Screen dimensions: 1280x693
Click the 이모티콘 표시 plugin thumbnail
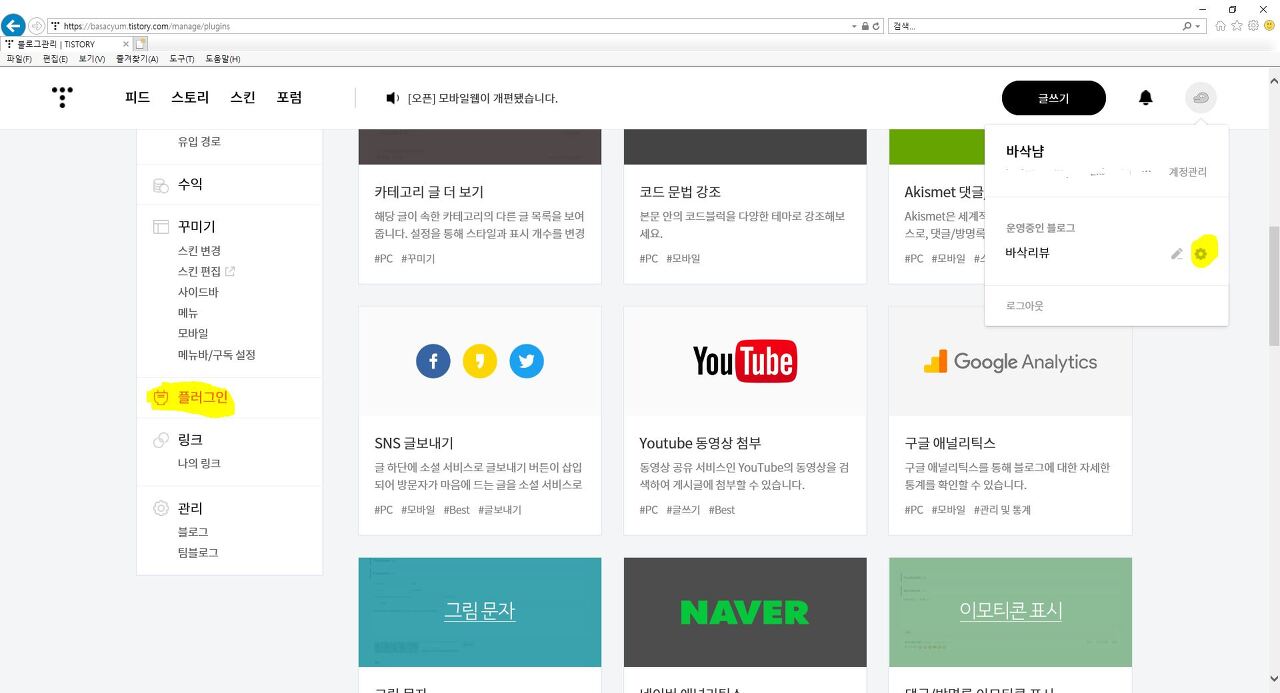coord(1010,612)
